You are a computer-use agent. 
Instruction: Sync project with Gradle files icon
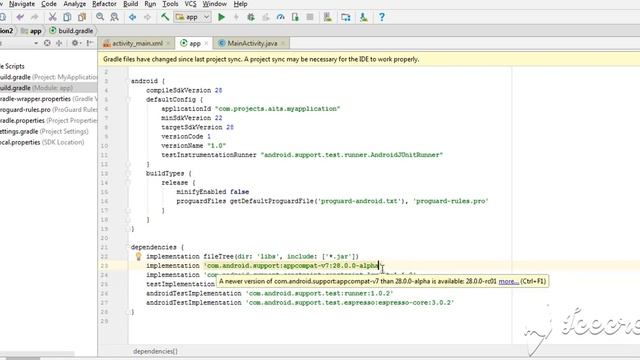tap(346, 17)
